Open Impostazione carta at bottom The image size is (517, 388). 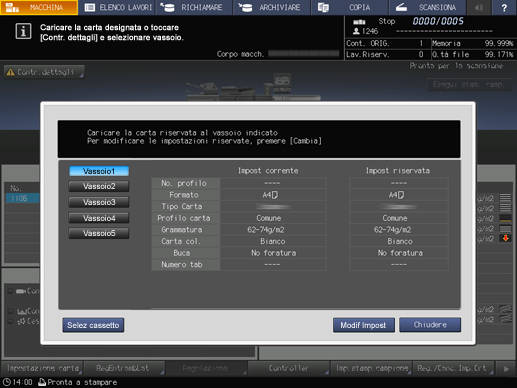coord(42,368)
